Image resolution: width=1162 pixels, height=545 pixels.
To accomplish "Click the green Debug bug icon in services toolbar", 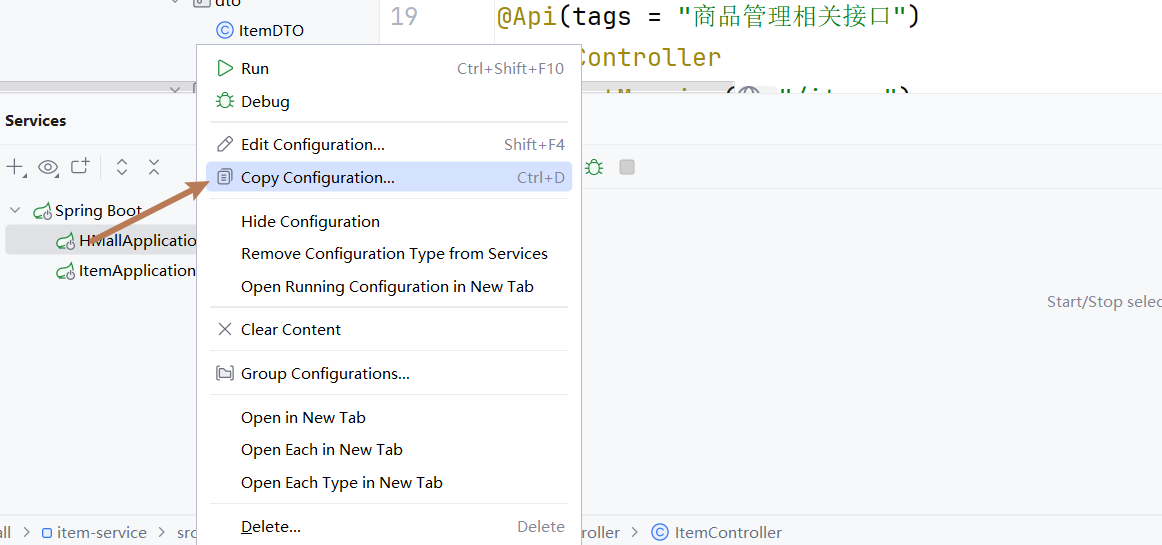I will [x=594, y=167].
